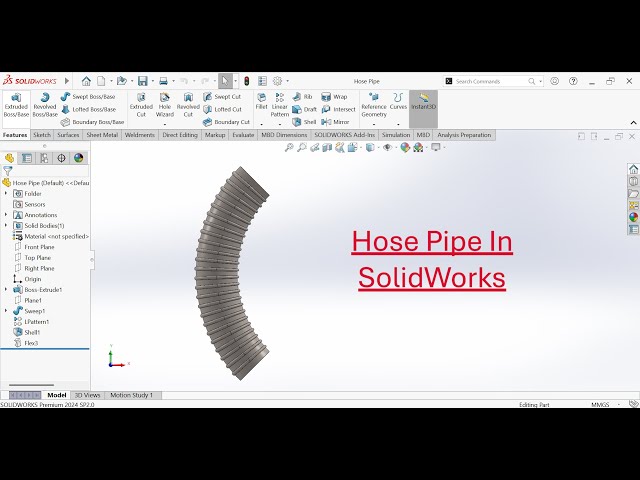Screen dimensions: 640x480
Task: Select the Intersect tool
Action: [x=338, y=109]
